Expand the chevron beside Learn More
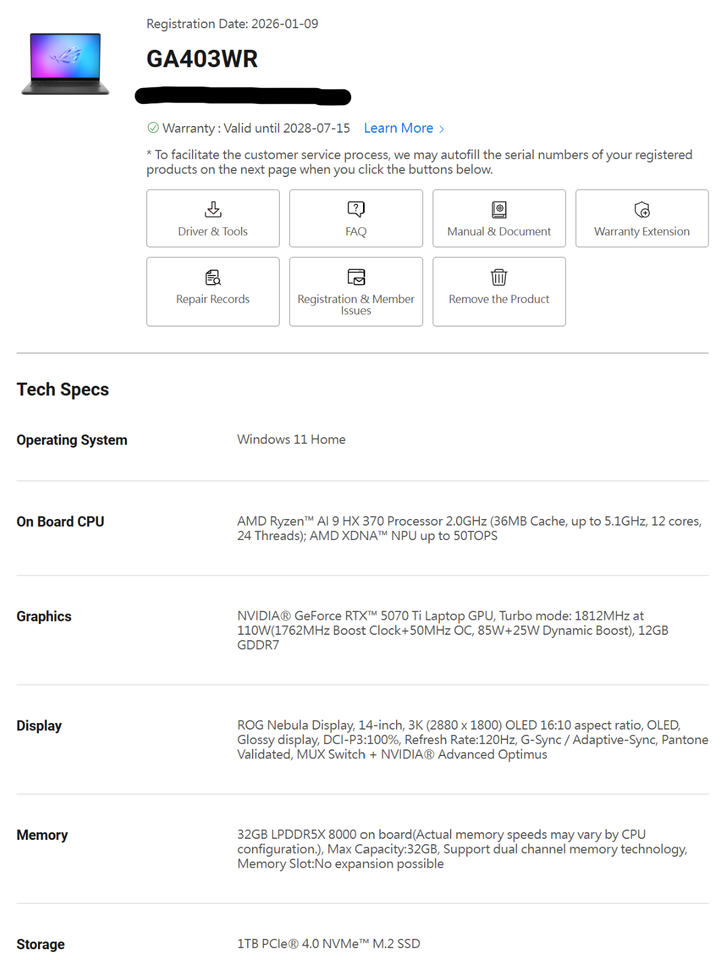The width and height of the screenshot is (726, 960). click(x=442, y=129)
